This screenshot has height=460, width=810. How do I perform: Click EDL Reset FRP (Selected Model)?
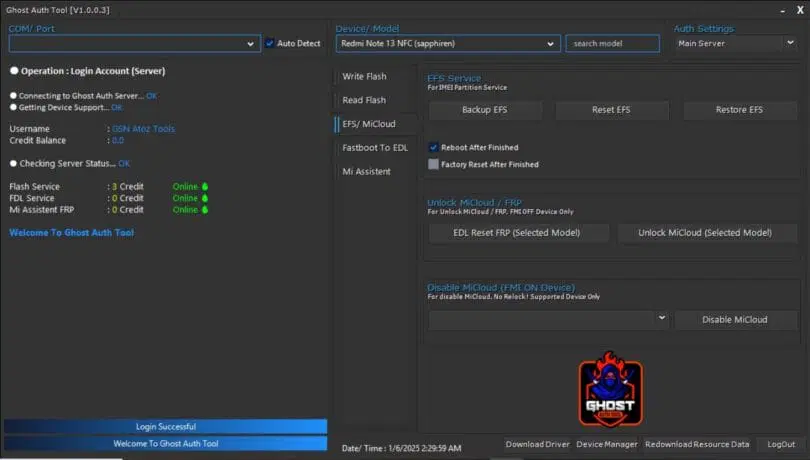click(518, 233)
